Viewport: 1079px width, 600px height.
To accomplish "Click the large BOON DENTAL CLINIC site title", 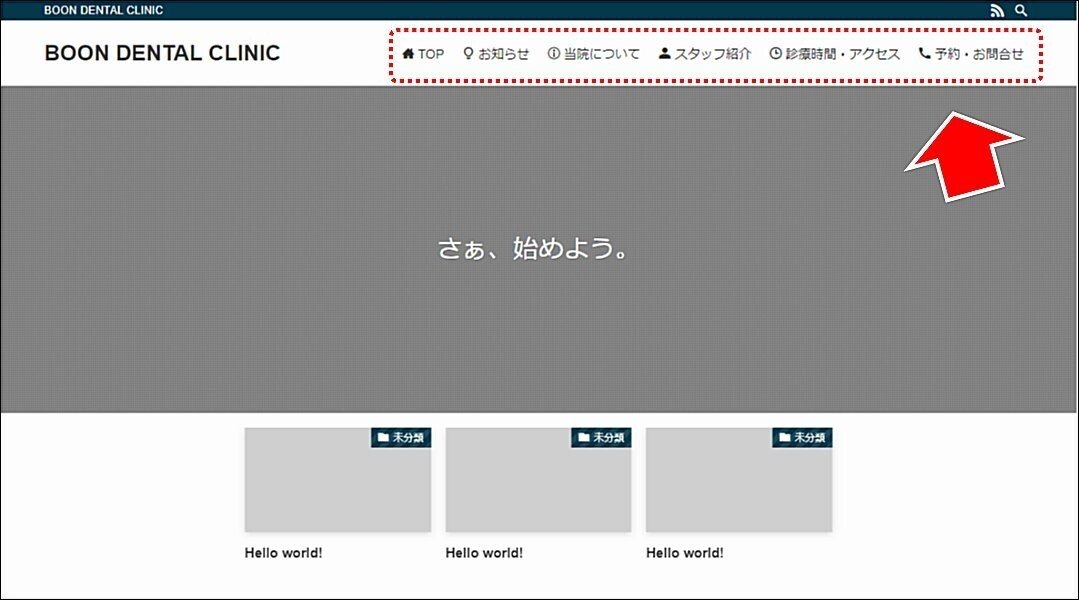I will 162,53.
